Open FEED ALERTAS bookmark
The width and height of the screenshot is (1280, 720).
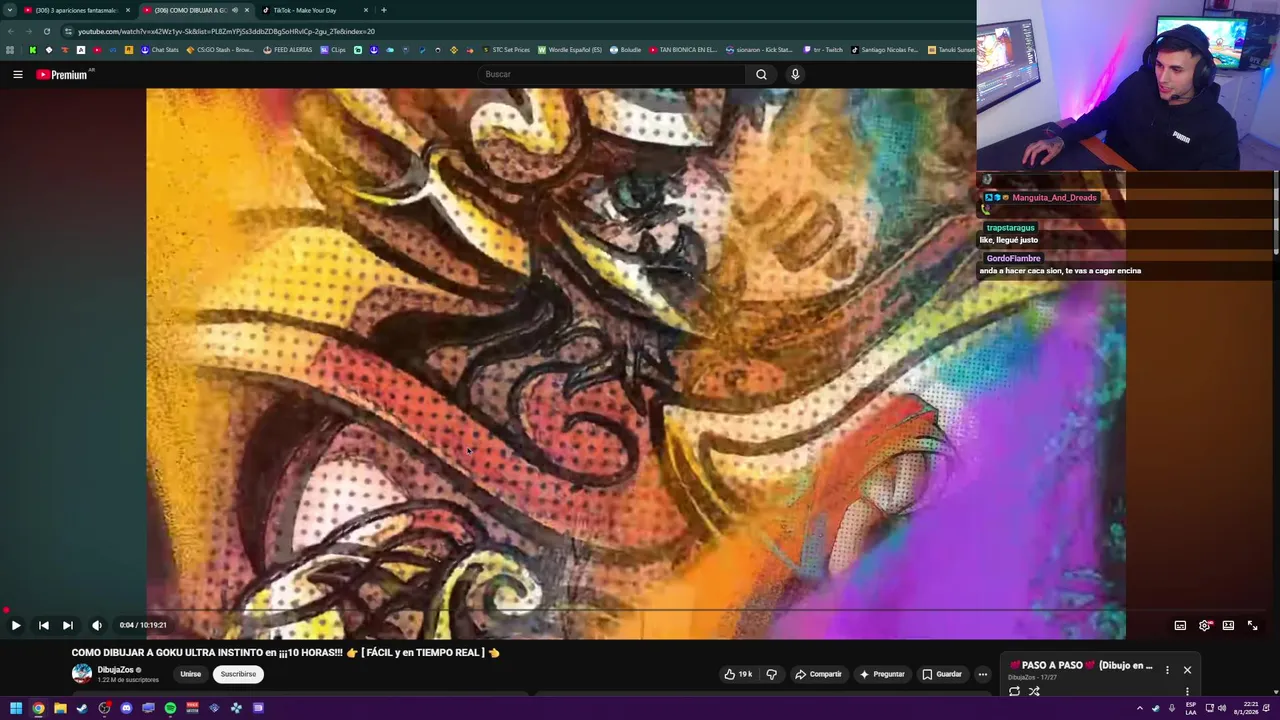[288, 50]
